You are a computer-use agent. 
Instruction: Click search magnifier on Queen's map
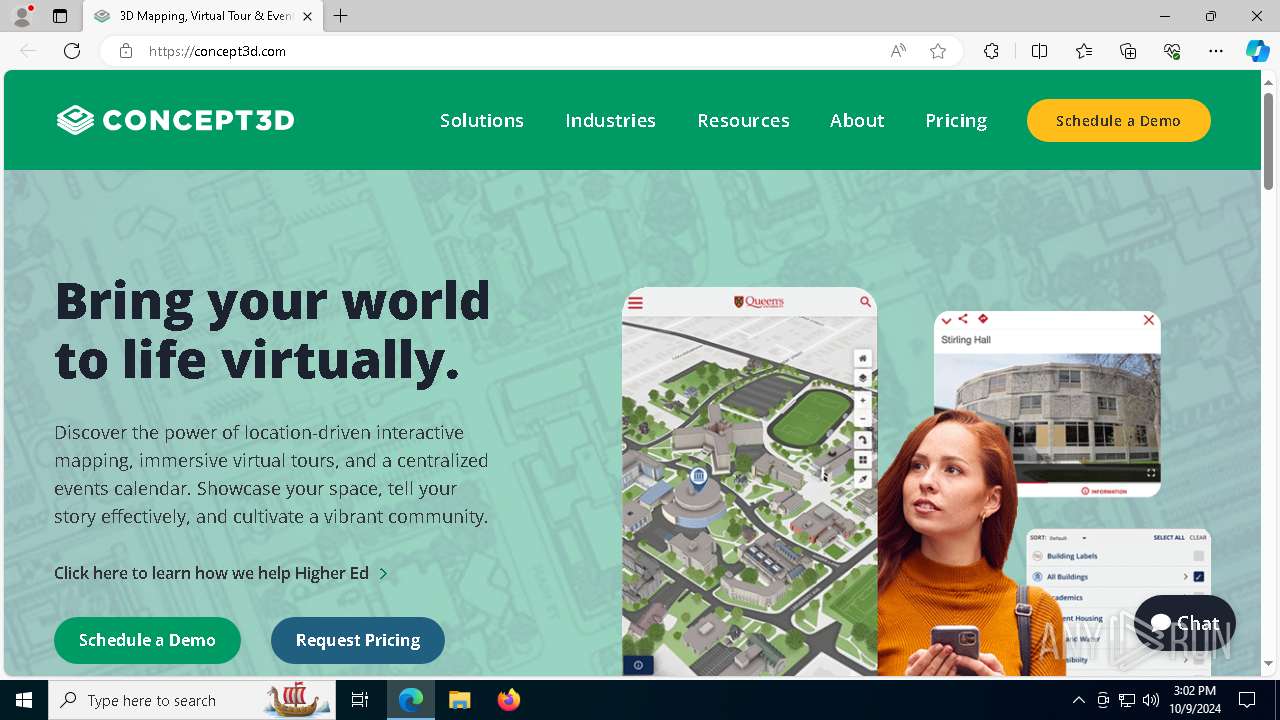click(865, 302)
